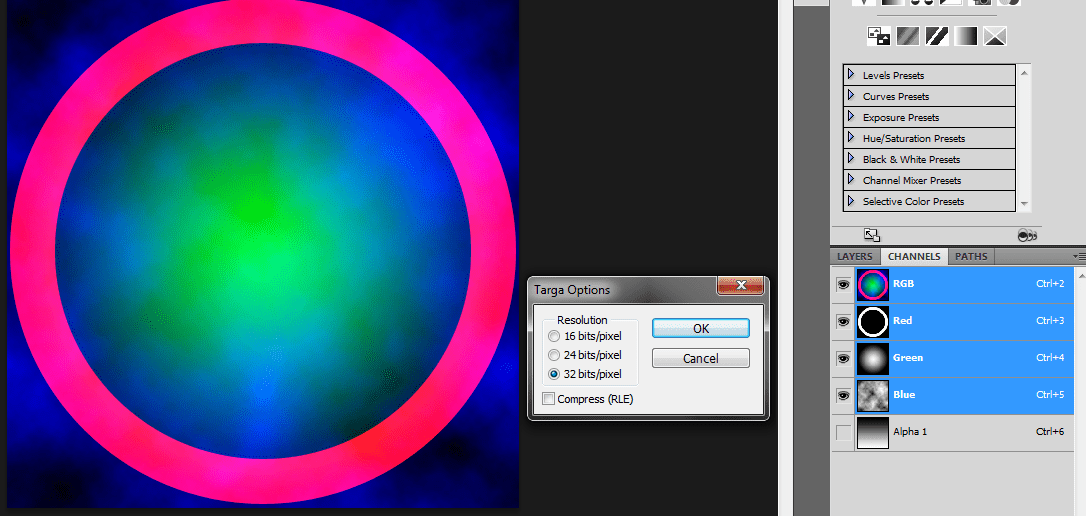This screenshot has width=1086, height=516.
Task: Click the Gradient Map adjustment icon
Action: 966,37
